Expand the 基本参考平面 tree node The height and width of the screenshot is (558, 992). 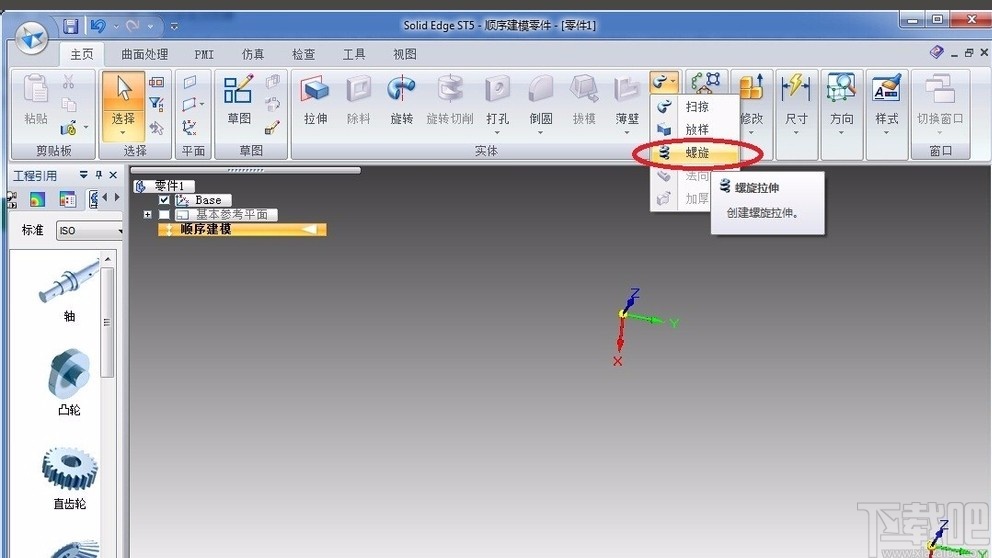[x=147, y=215]
